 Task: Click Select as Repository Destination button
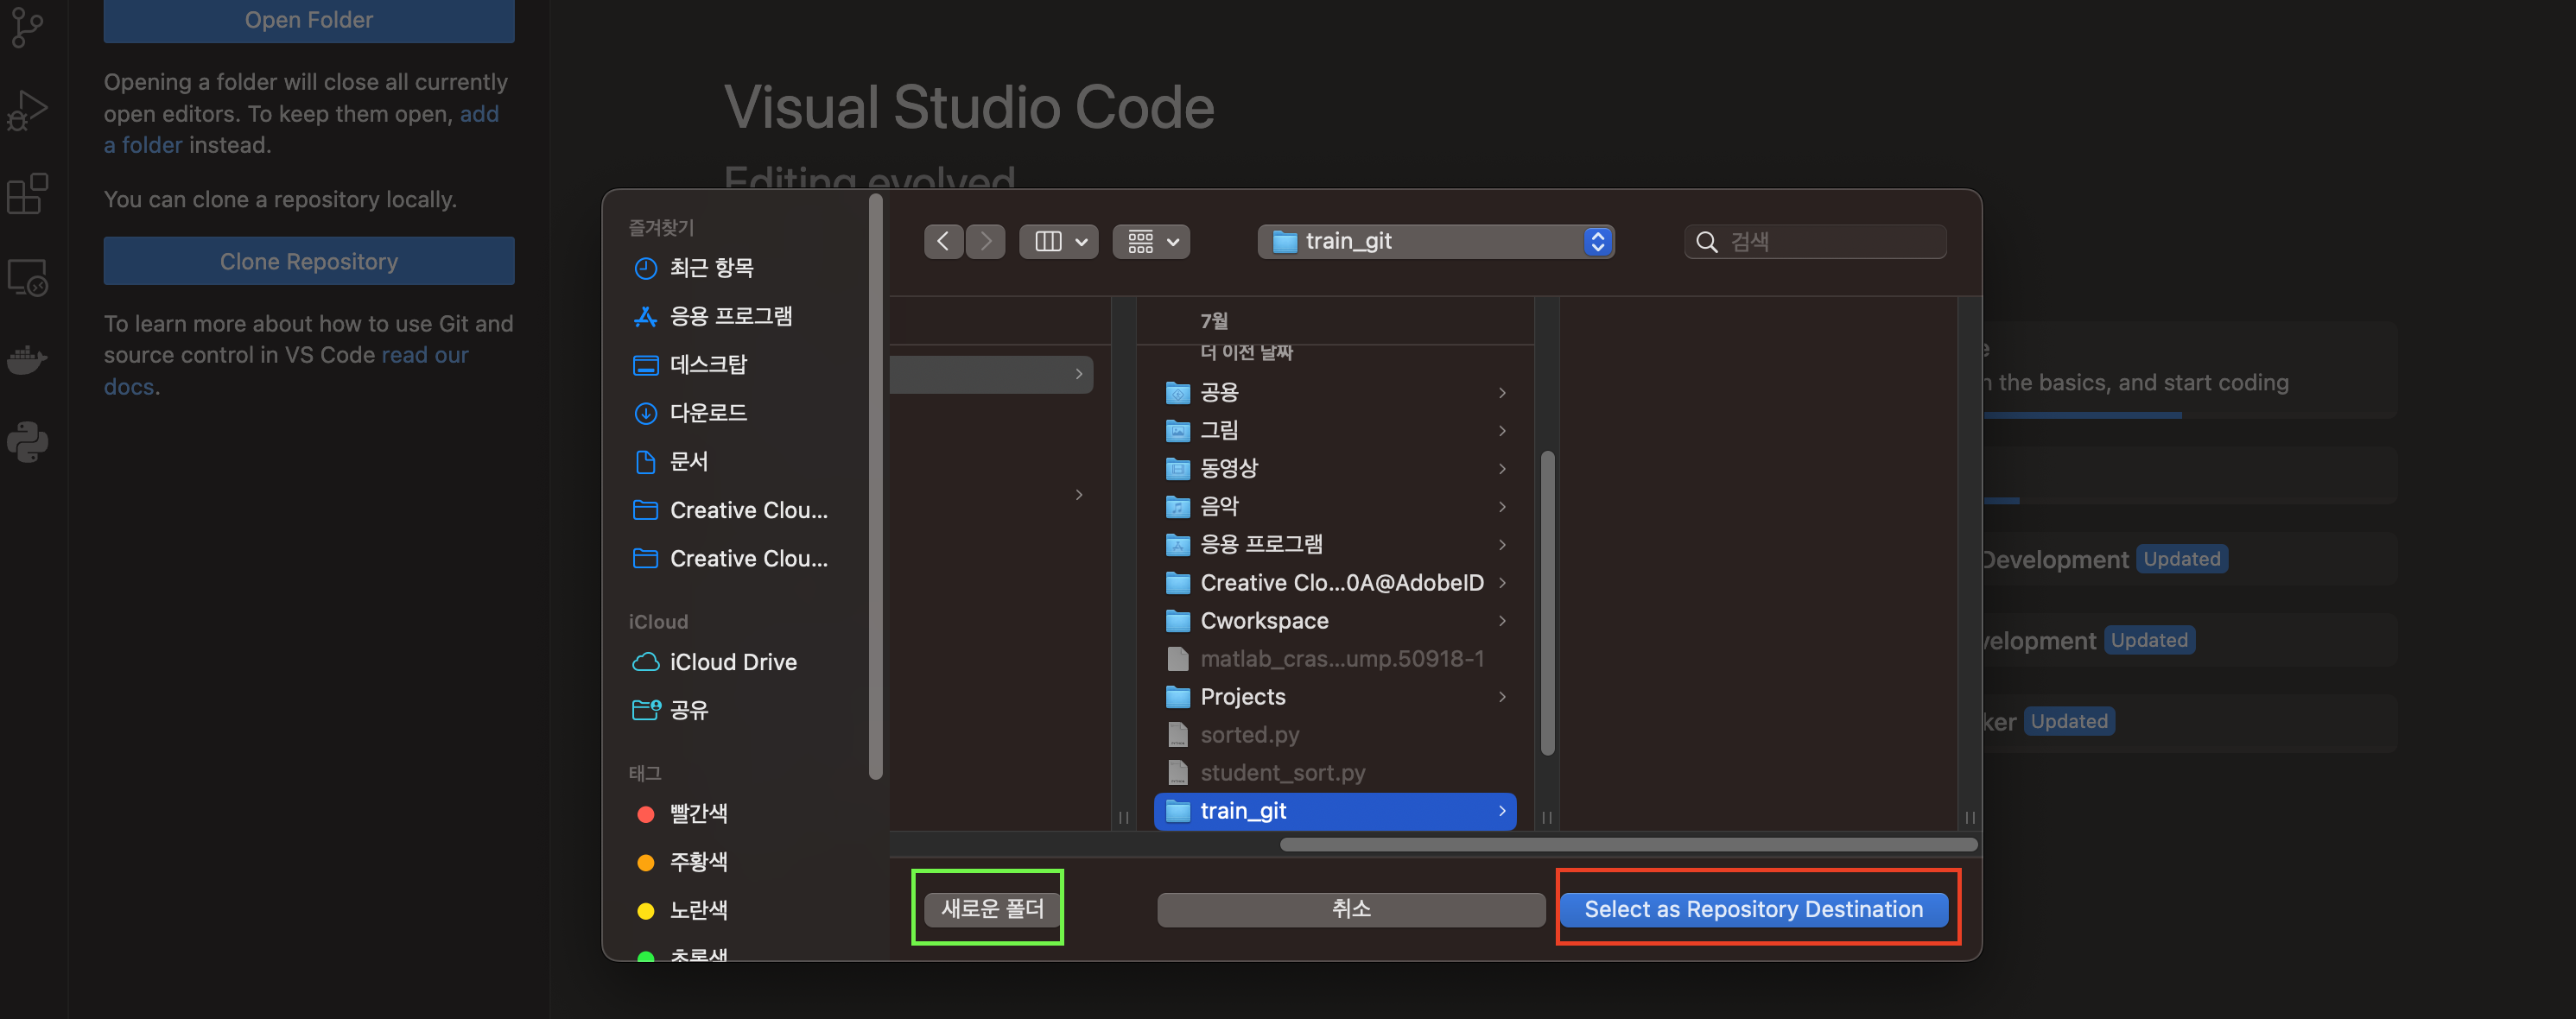pos(1753,909)
